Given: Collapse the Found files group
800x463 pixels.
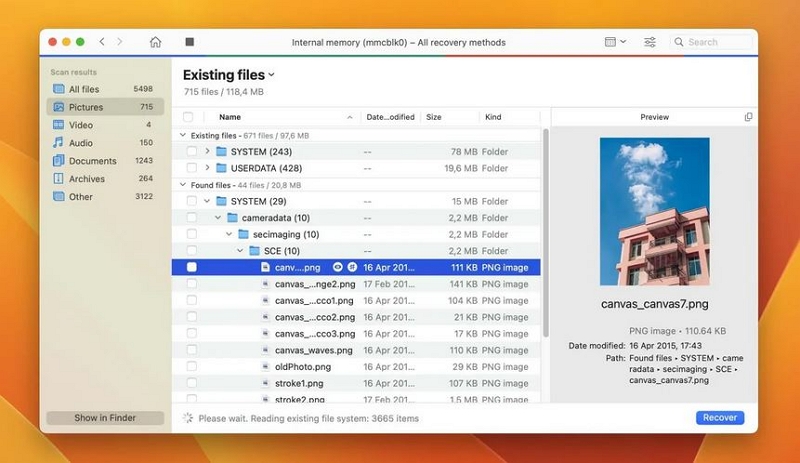Looking at the screenshot, I should tap(183, 185).
